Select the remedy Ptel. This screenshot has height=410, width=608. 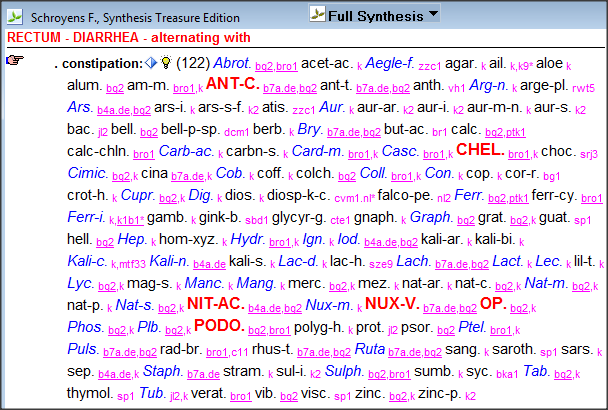point(472,327)
